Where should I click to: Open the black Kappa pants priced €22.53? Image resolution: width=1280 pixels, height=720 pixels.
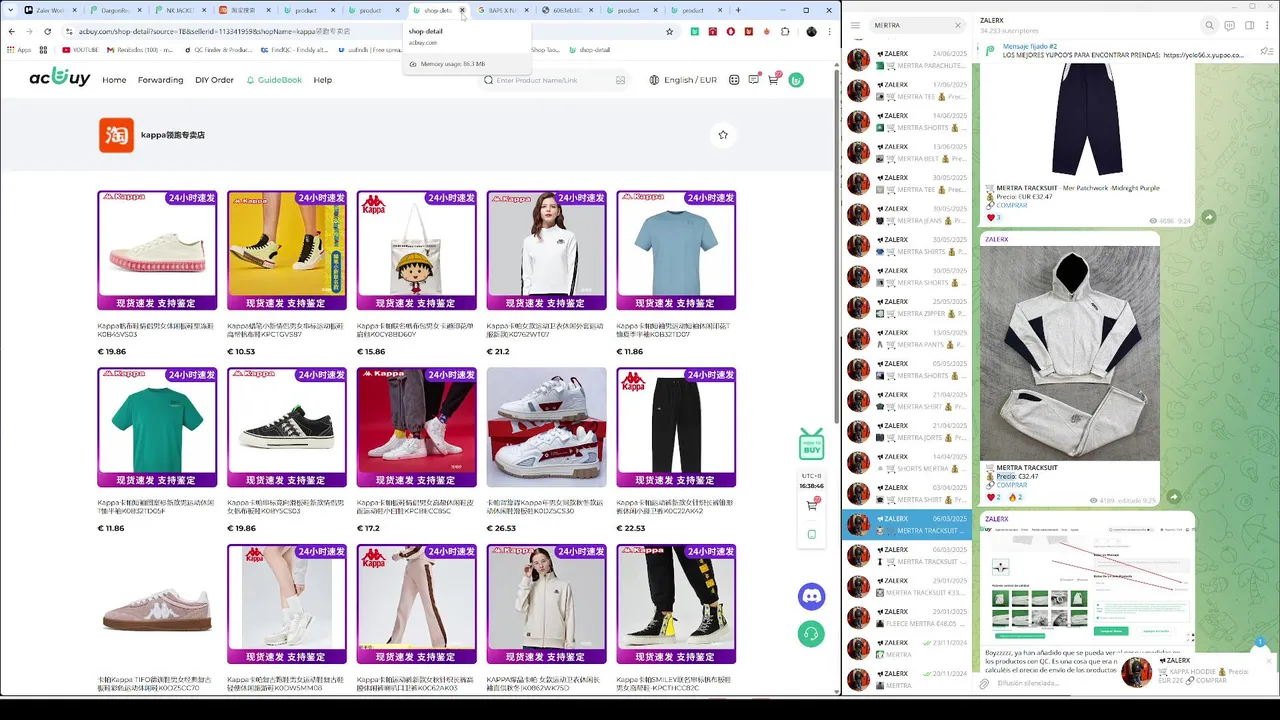pos(676,427)
